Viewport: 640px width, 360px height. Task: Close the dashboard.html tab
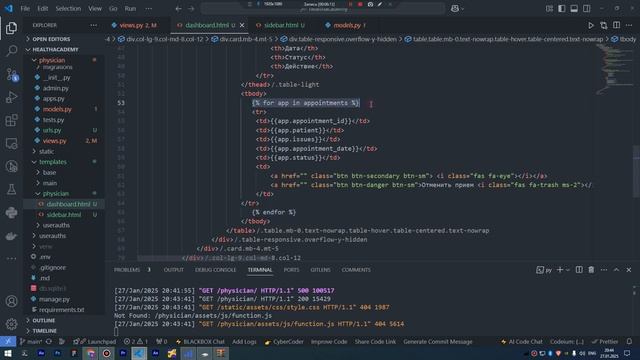242,25
